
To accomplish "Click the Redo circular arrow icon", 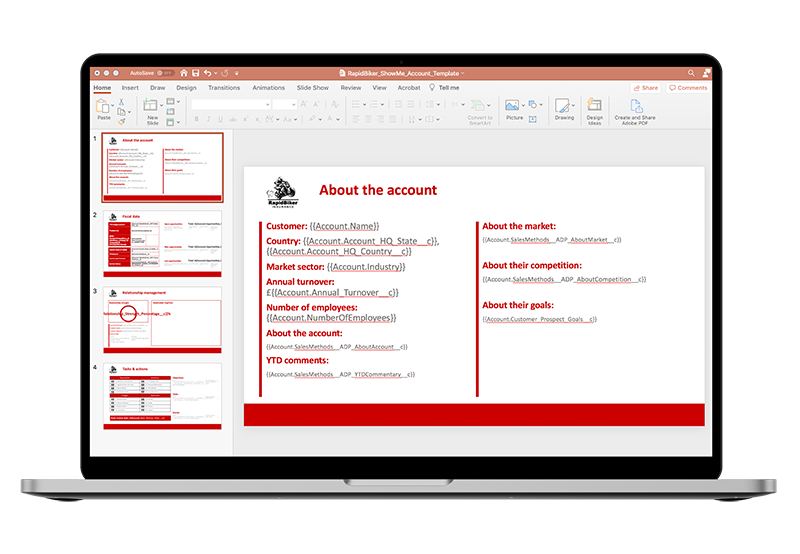I will 224,73.
